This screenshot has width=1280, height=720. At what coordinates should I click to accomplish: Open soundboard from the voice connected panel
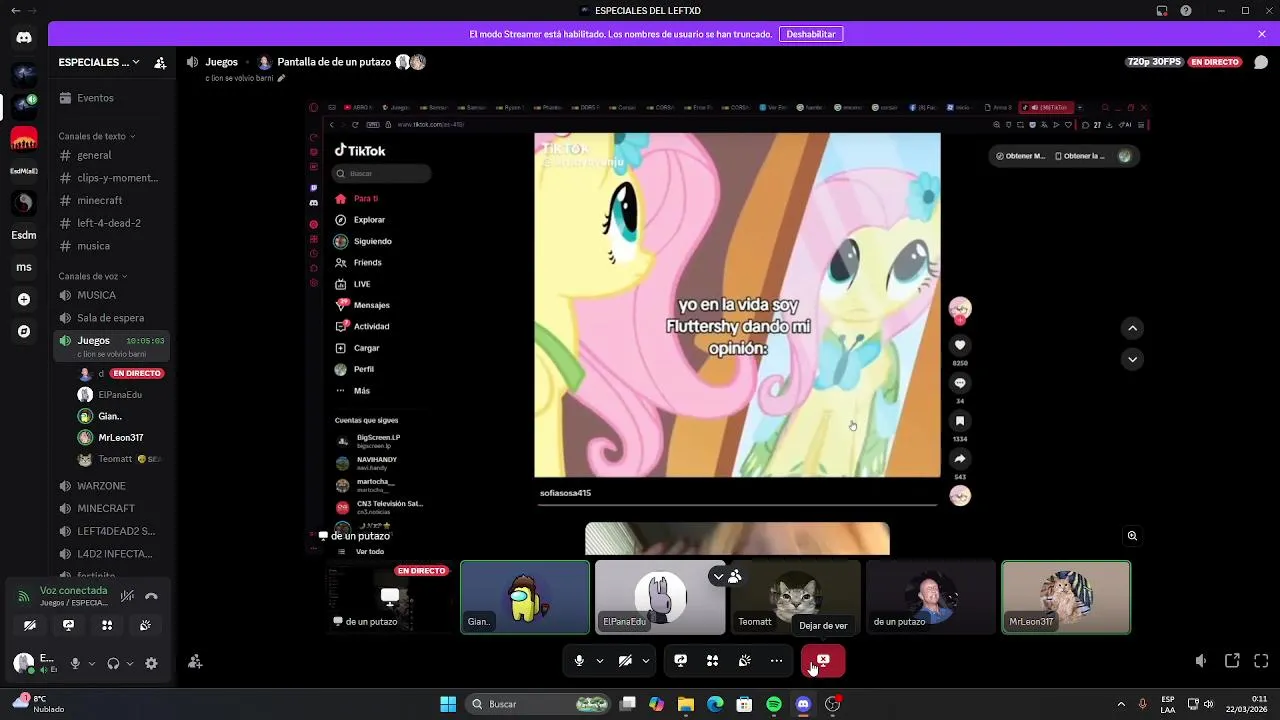[x=145, y=625]
